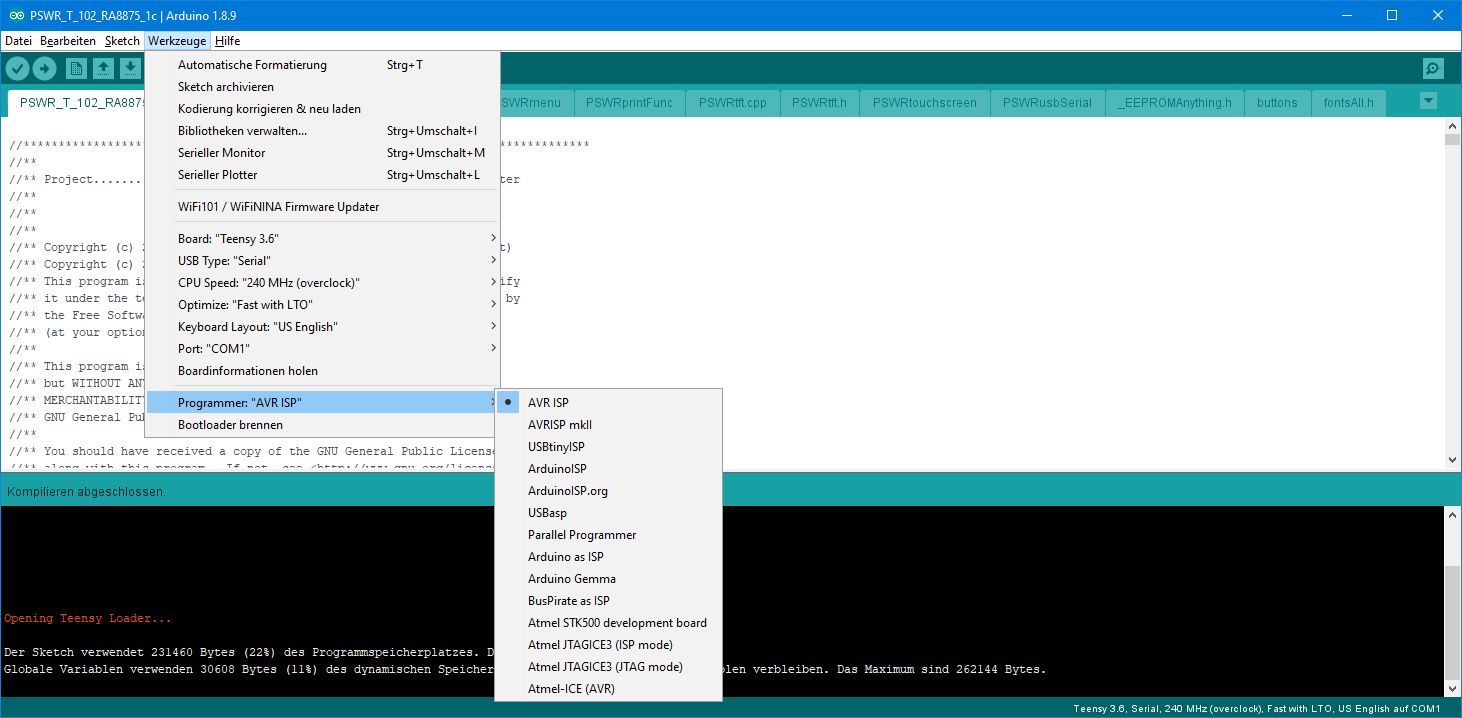This screenshot has width=1462, height=718.
Task: Choose Atmel JTAGICE3 (JTAG mode)
Action: (x=608, y=667)
